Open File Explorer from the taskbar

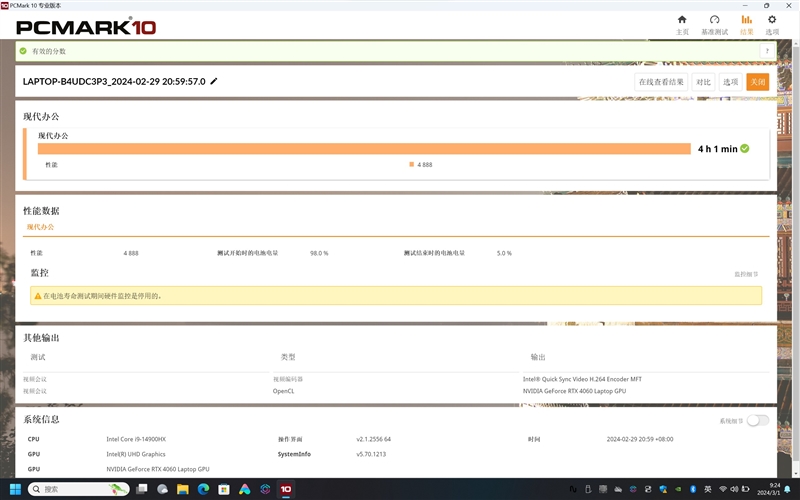click(182, 489)
